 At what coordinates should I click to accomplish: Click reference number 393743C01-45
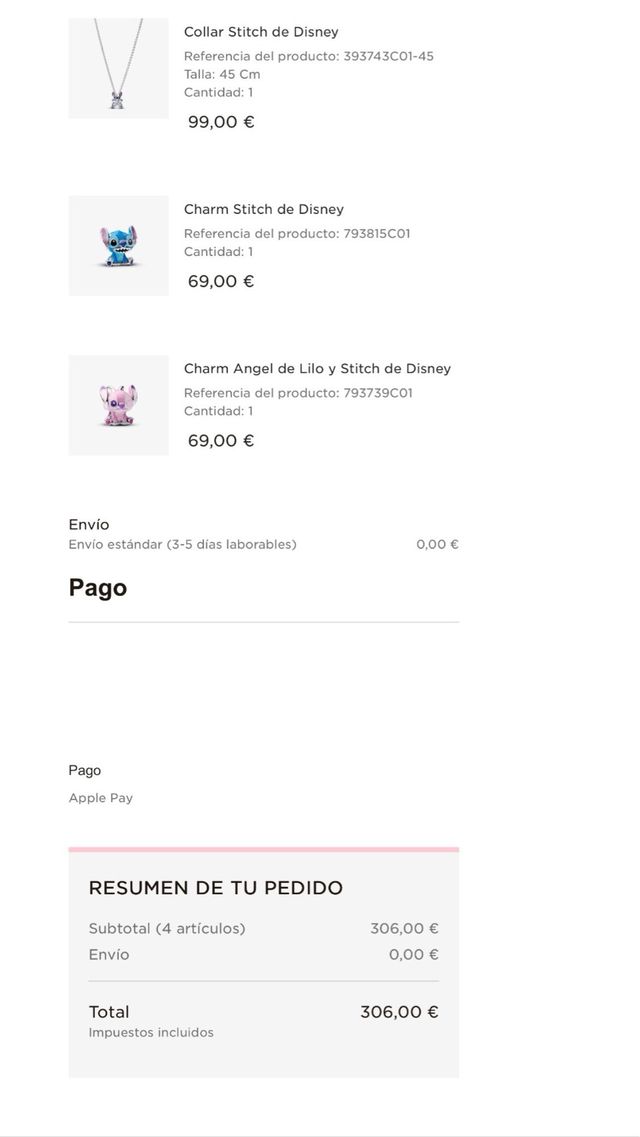388,56
